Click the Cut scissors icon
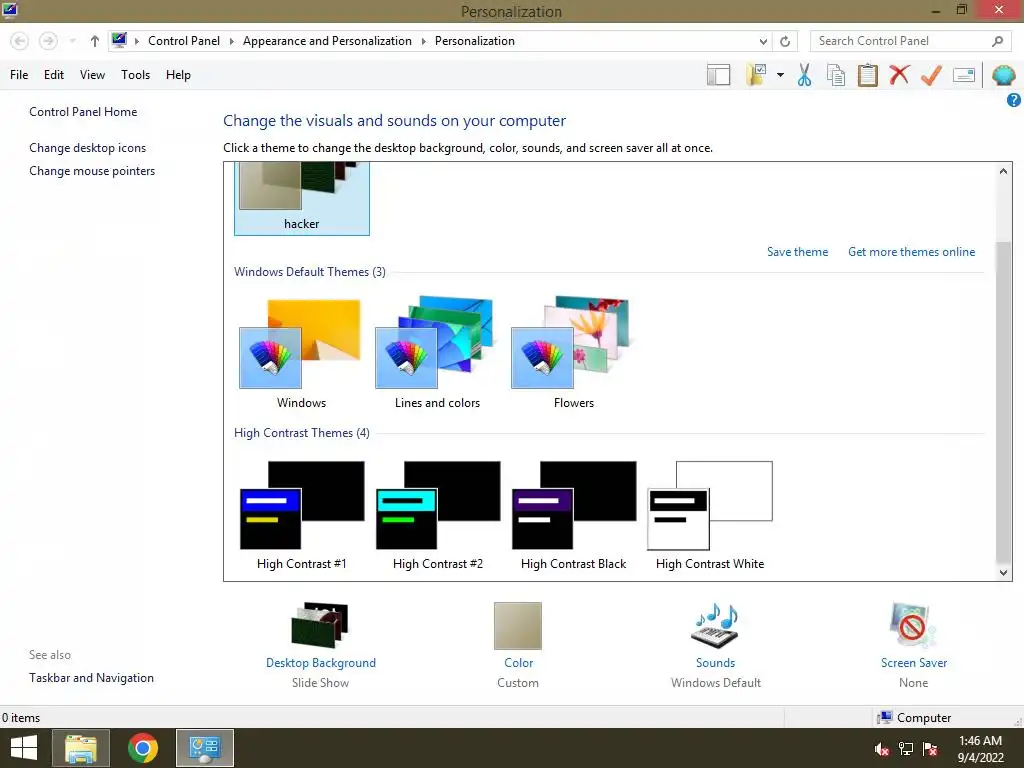 805,74
